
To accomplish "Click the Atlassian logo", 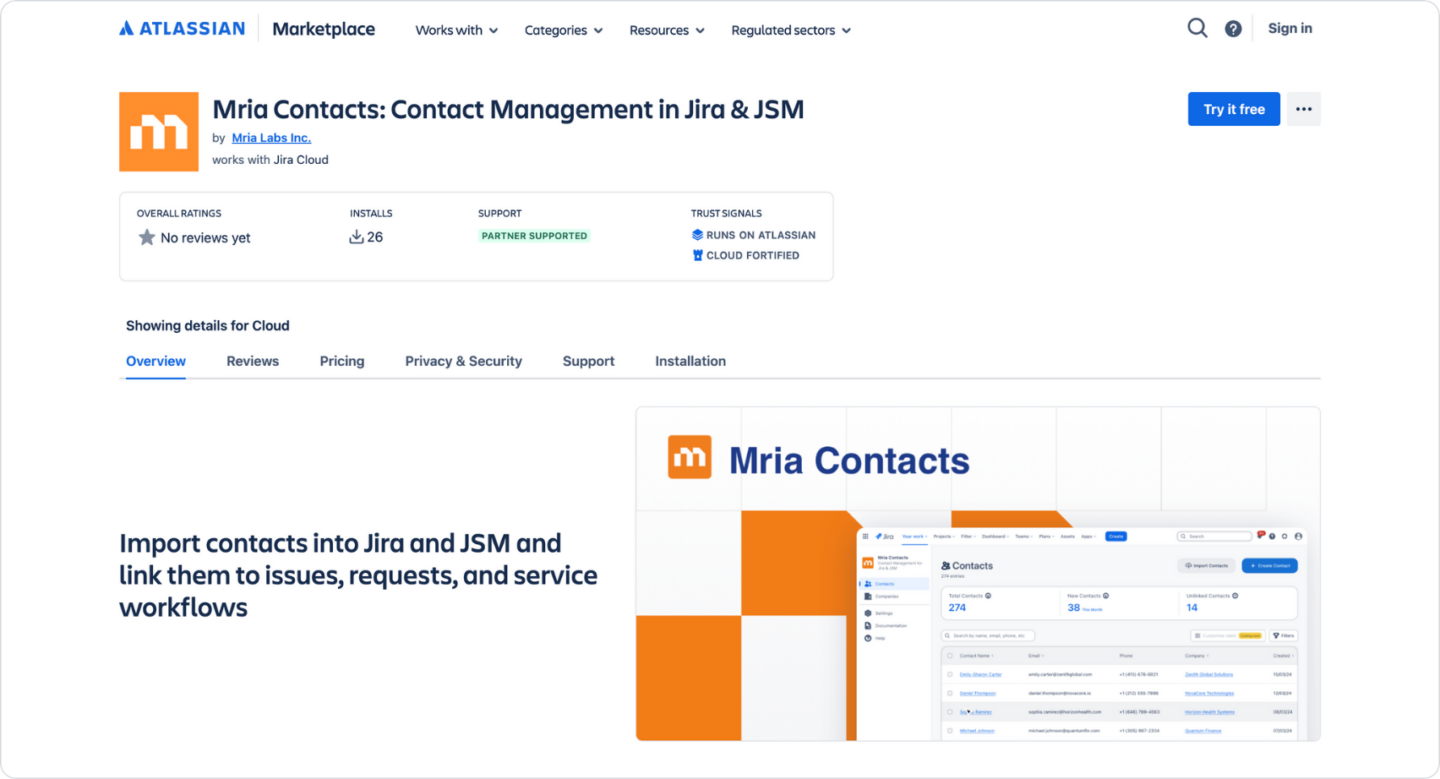I will click(180, 28).
